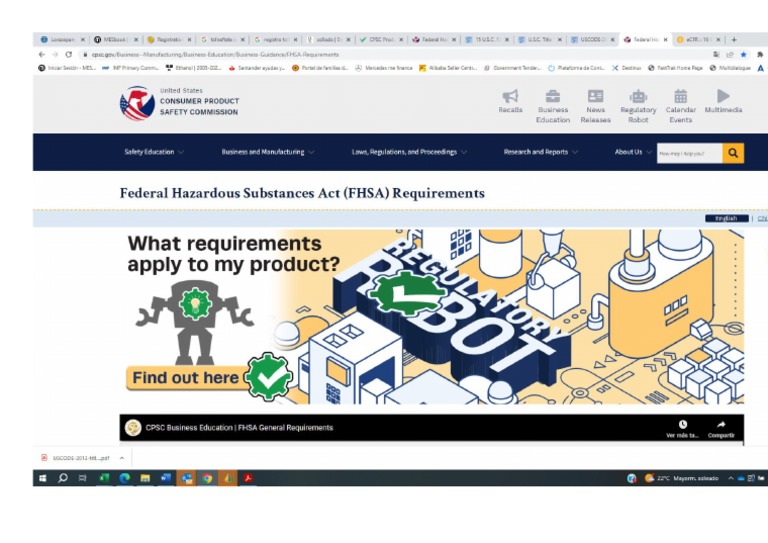Open the Recalls megaphone icon

[510, 96]
